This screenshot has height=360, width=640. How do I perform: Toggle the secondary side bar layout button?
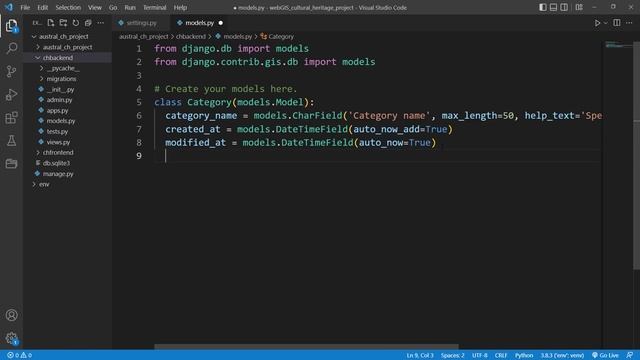(x=564, y=7)
